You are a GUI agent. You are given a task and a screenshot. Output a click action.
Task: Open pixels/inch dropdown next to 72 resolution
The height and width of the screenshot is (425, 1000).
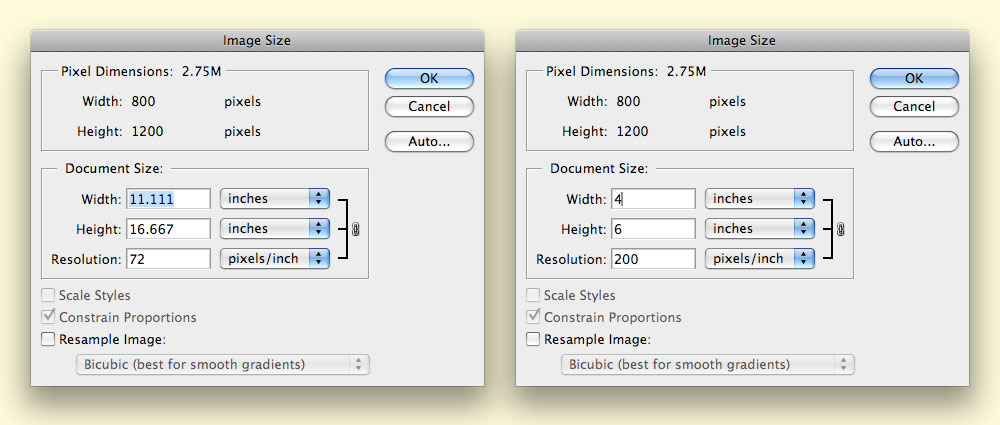pos(275,259)
